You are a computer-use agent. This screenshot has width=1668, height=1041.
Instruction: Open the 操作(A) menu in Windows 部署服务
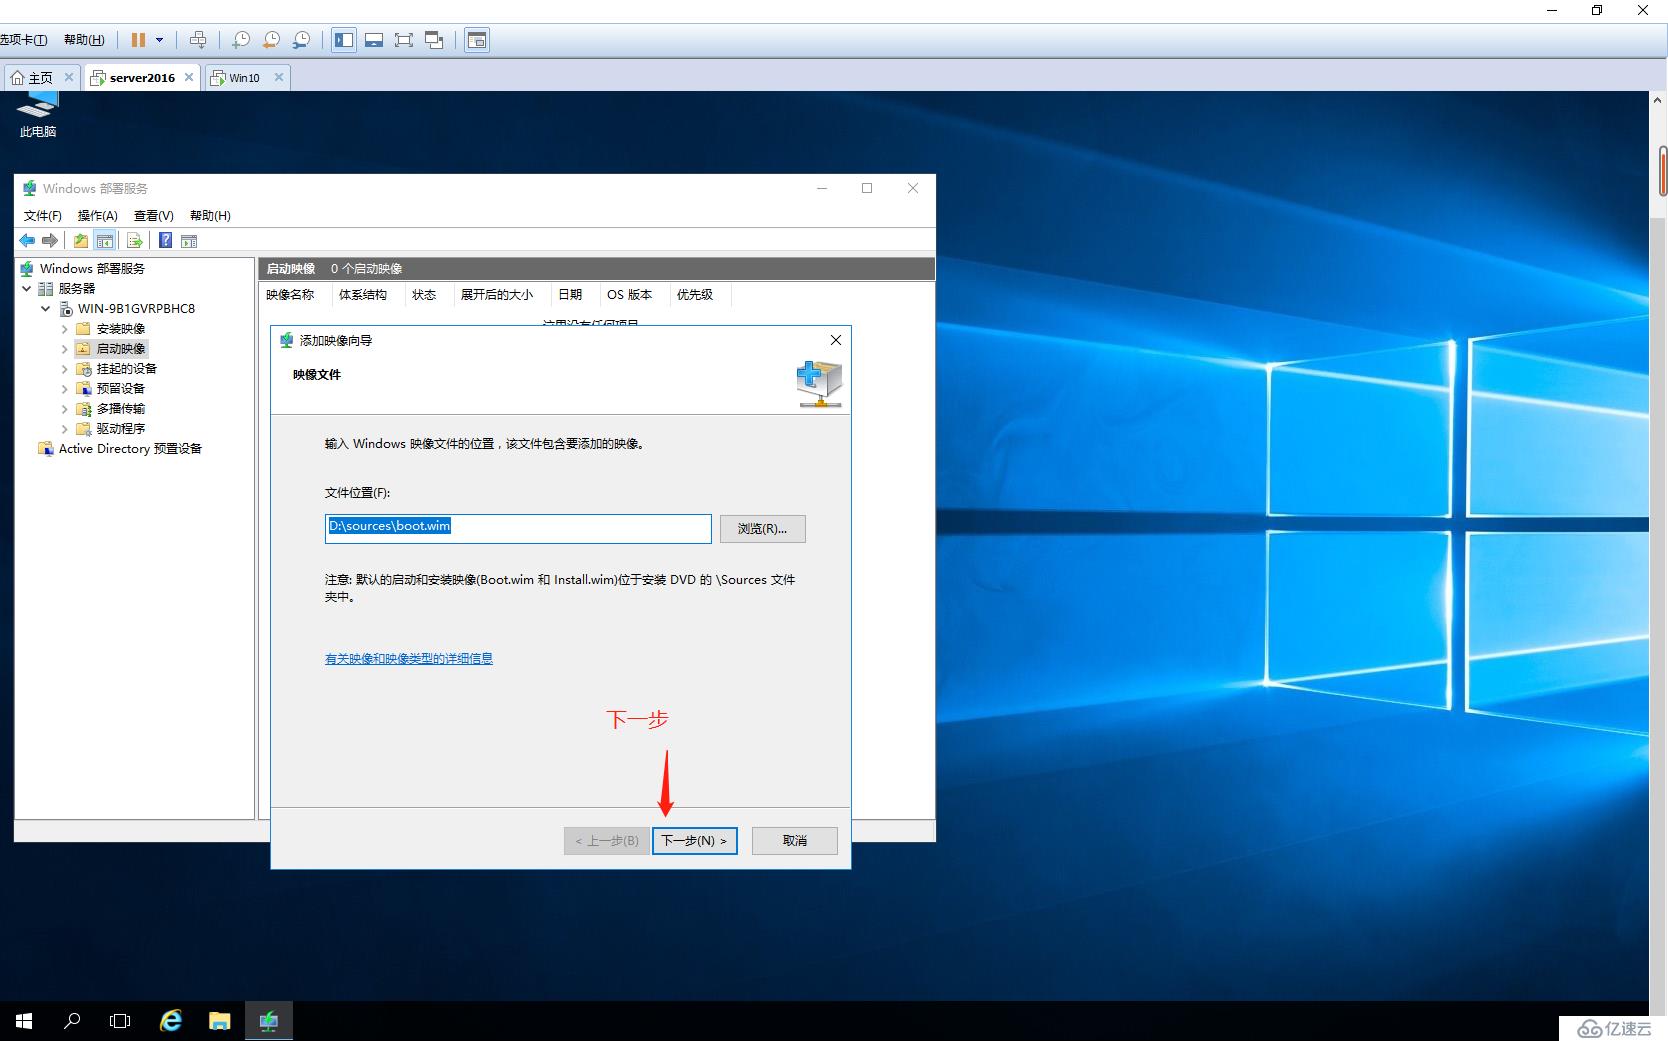tap(98, 215)
